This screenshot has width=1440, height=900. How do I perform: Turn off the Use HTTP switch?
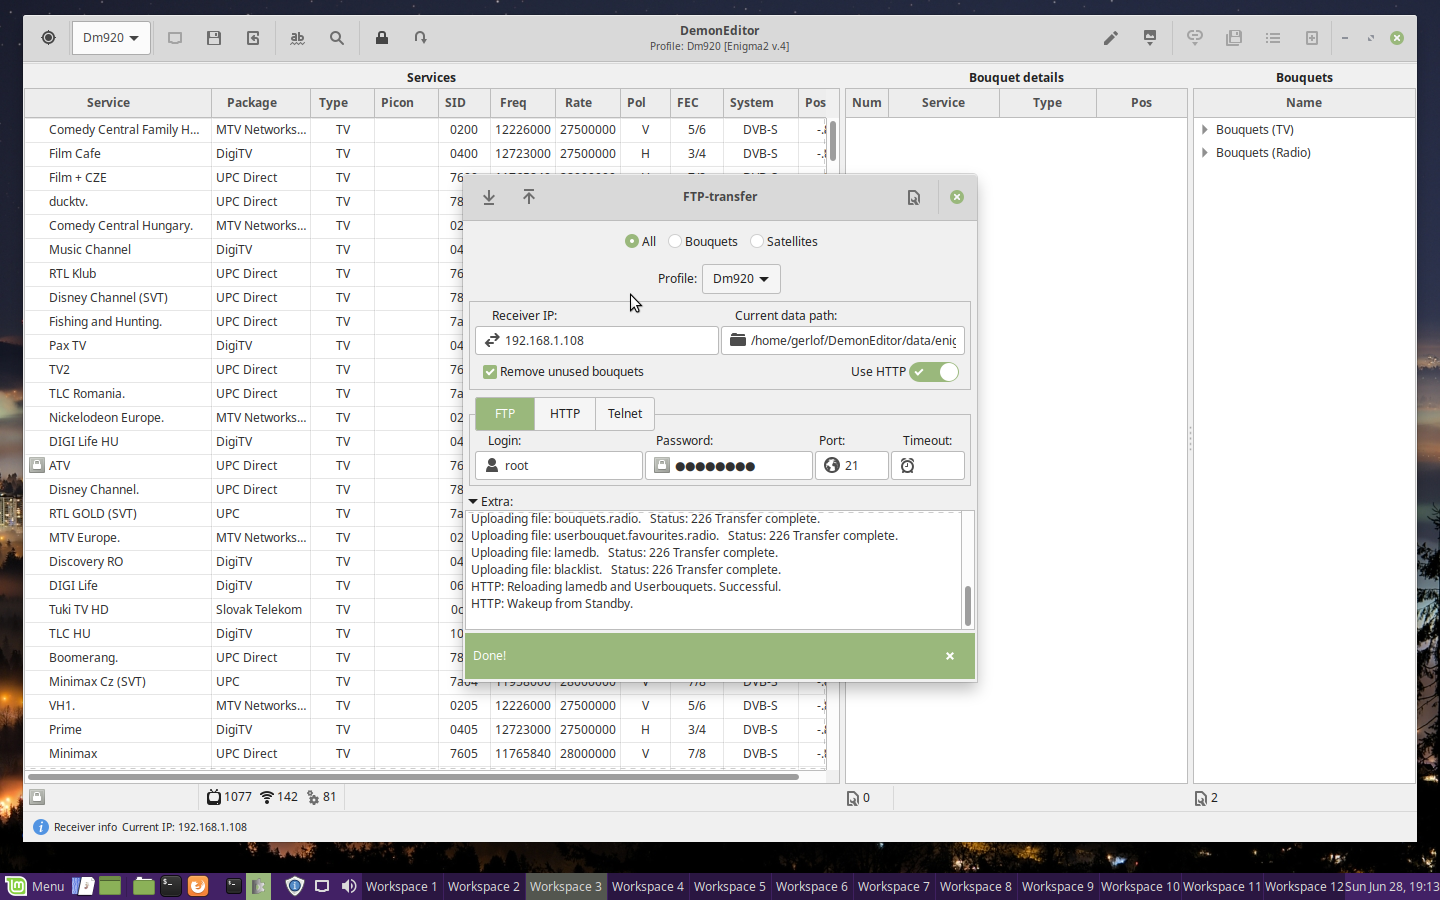(933, 371)
